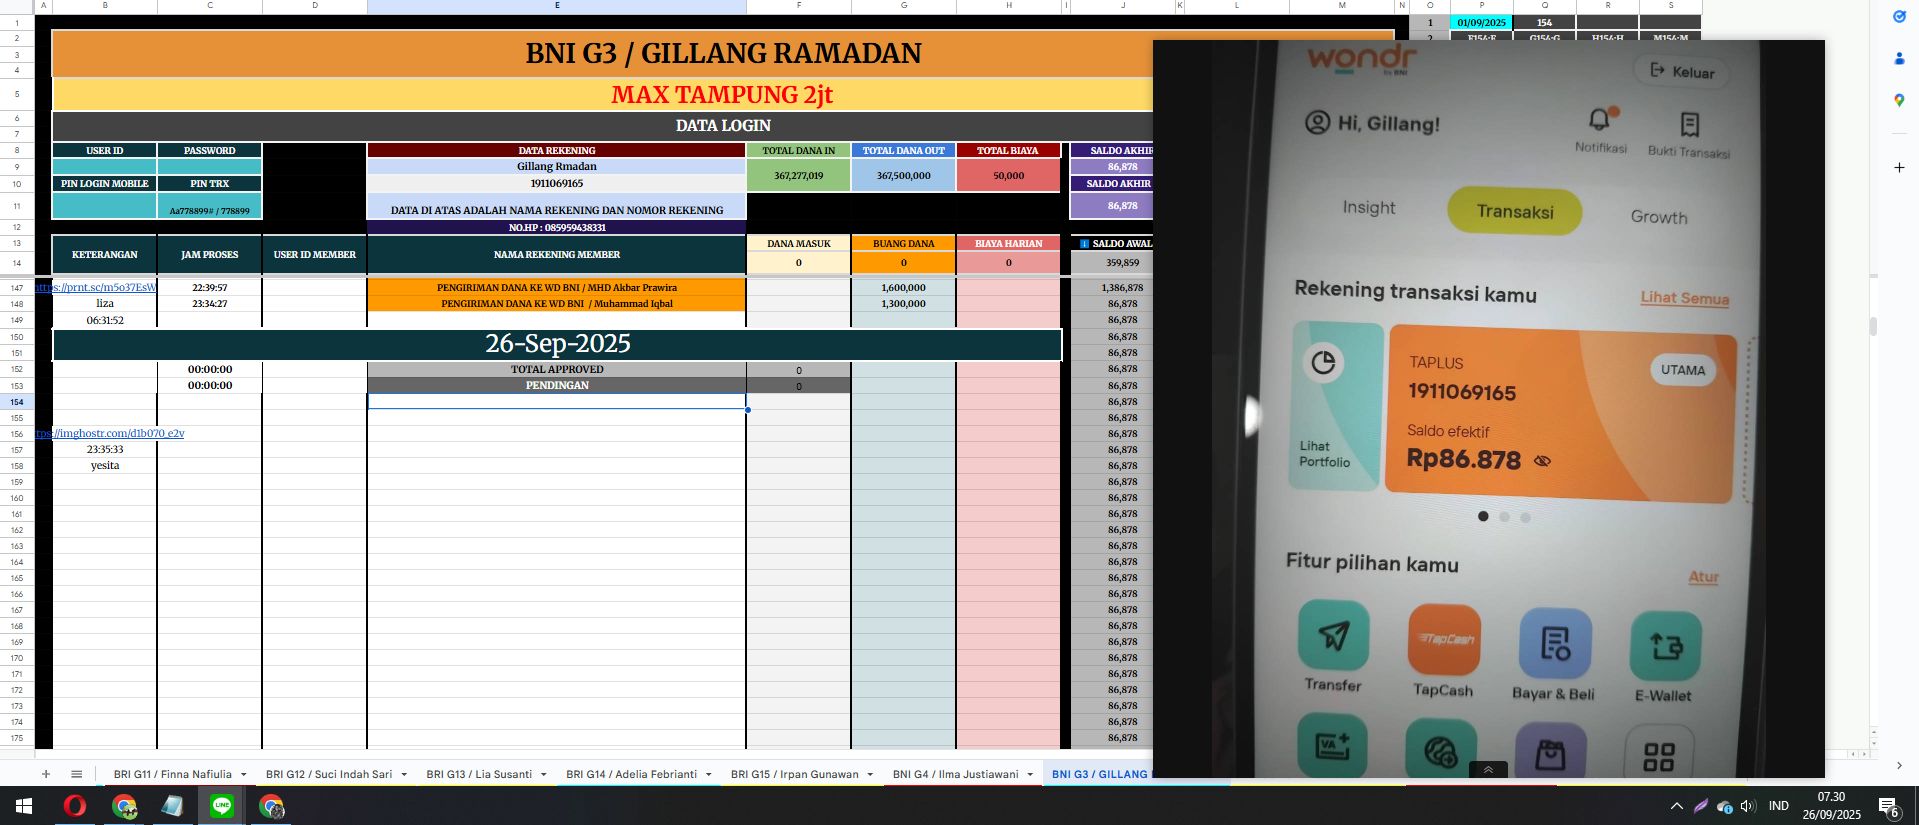
Task: Open Opera browser from taskbar
Action: pos(75,806)
